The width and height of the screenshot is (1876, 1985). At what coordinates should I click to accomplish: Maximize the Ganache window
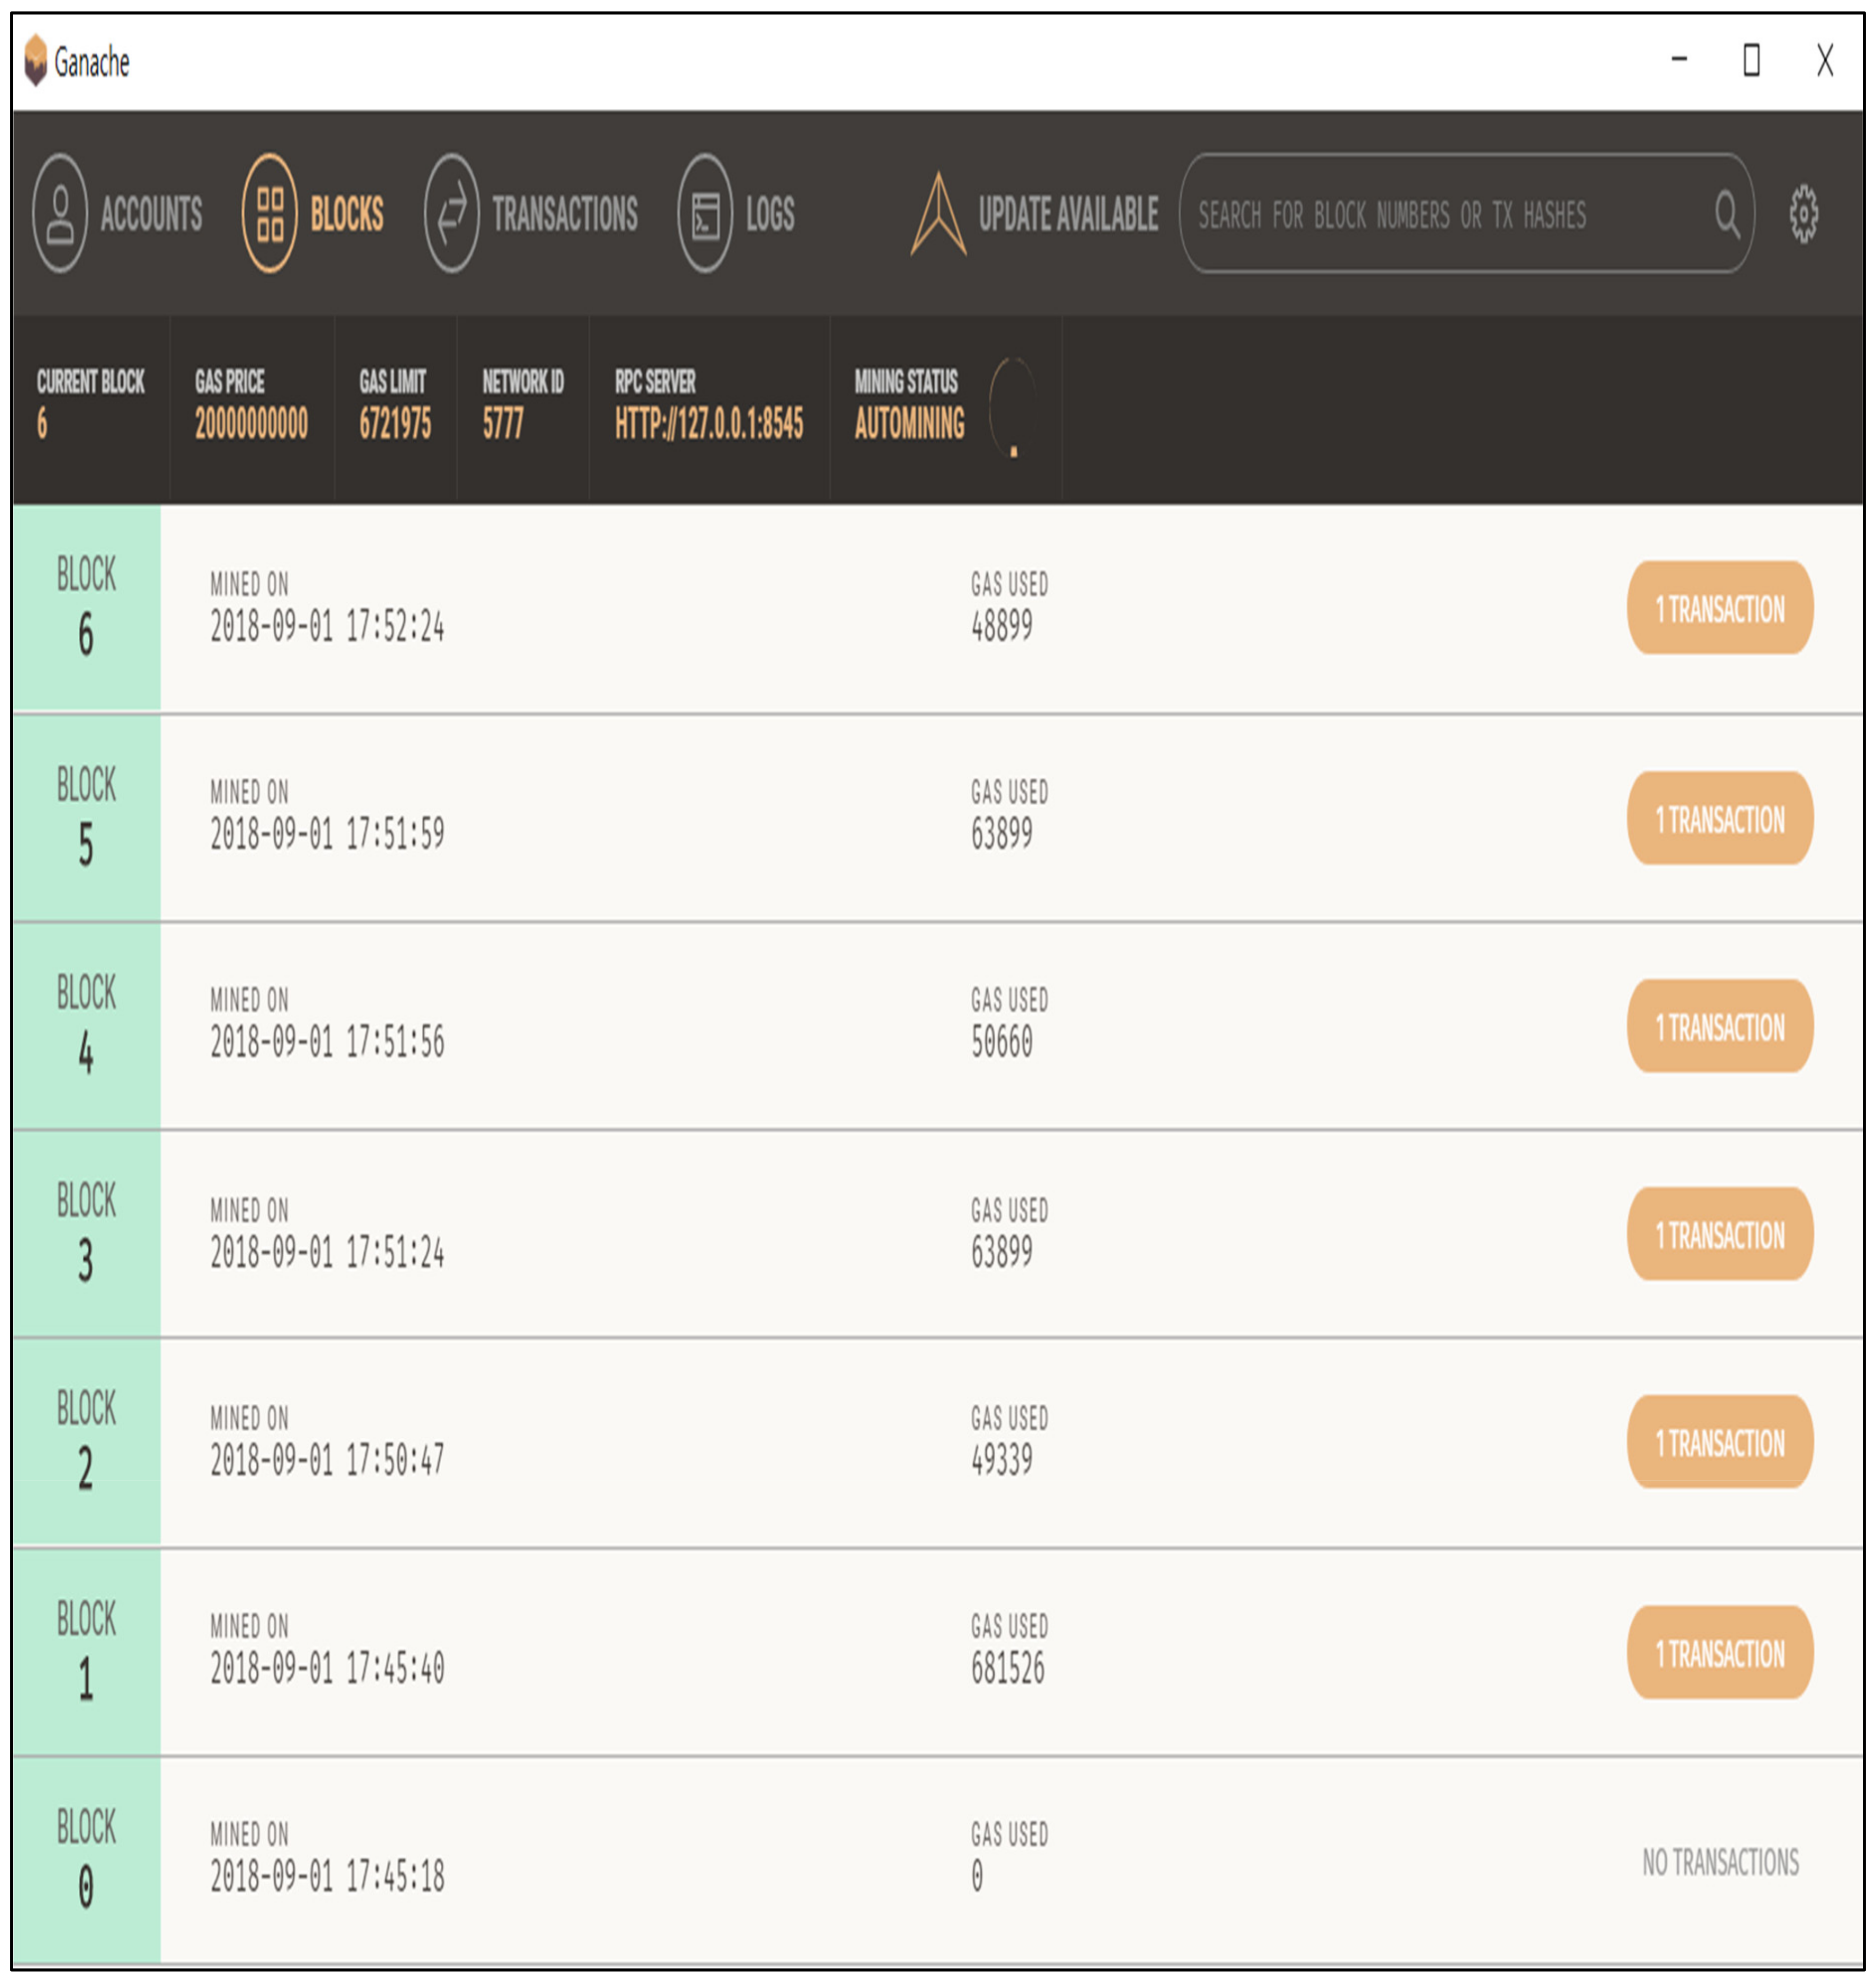click(x=1751, y=60)
